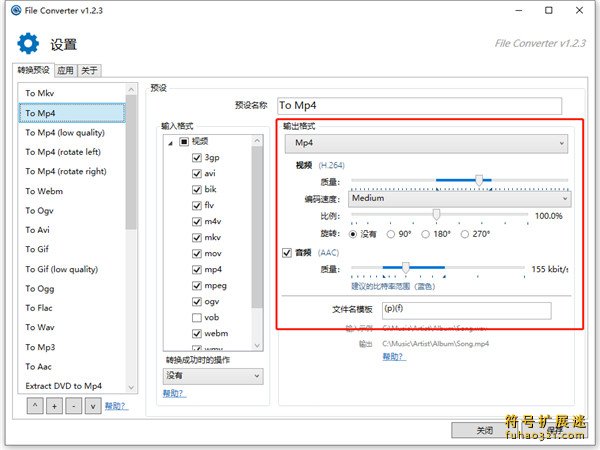
Task: Open help link under post-conversion action dropdown
Action: tap(174, 393)
